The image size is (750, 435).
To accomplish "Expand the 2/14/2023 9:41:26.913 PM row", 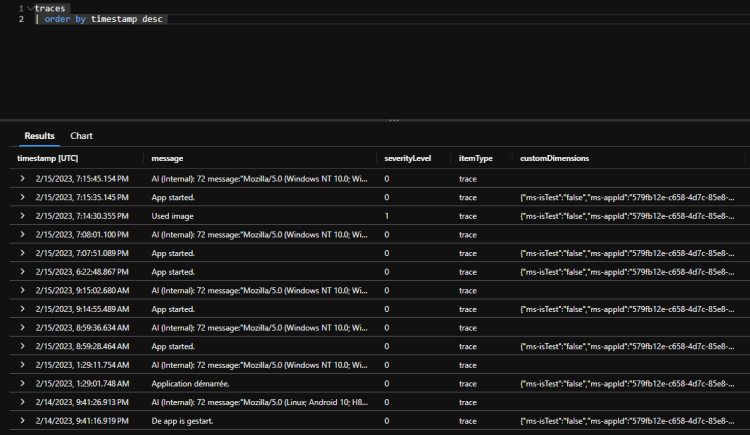I will [x=22, y=402].
